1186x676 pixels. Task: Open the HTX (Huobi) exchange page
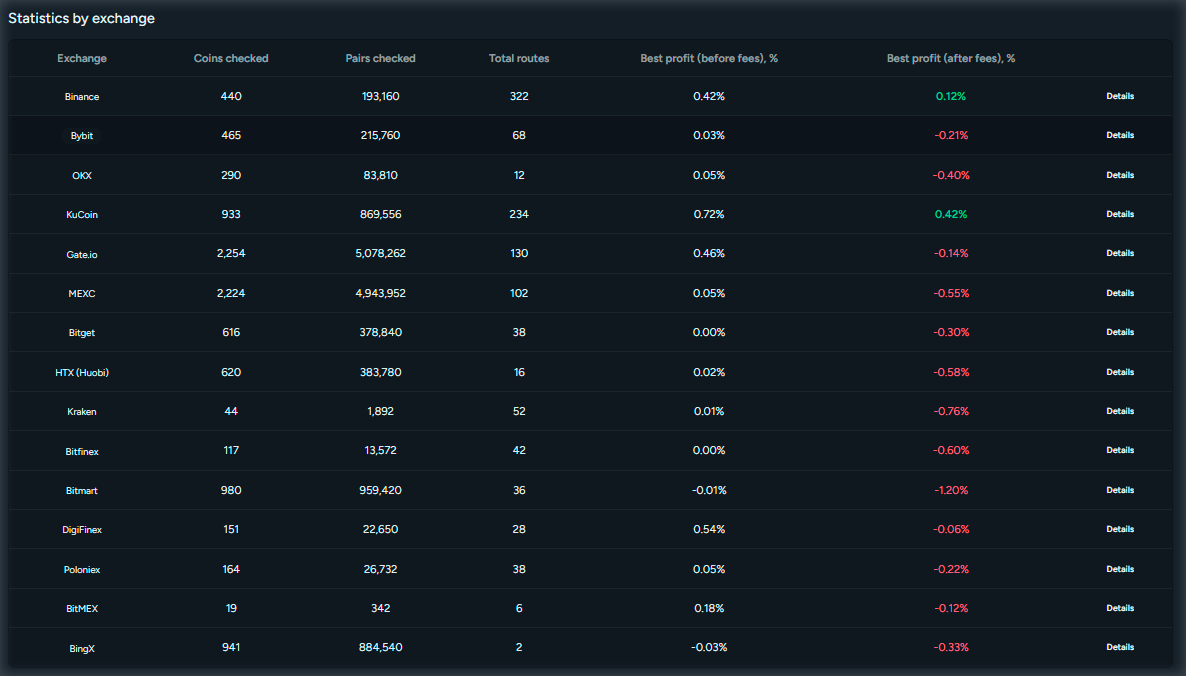(82, 371)
